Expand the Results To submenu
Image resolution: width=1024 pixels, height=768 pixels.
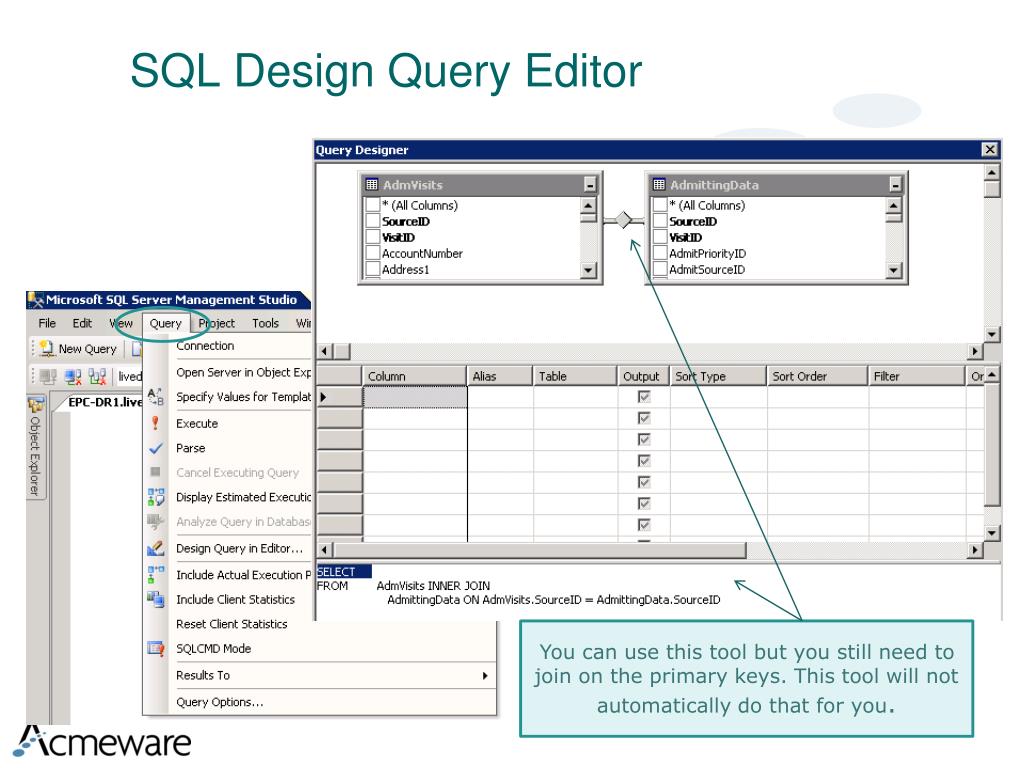pos(320,675)
